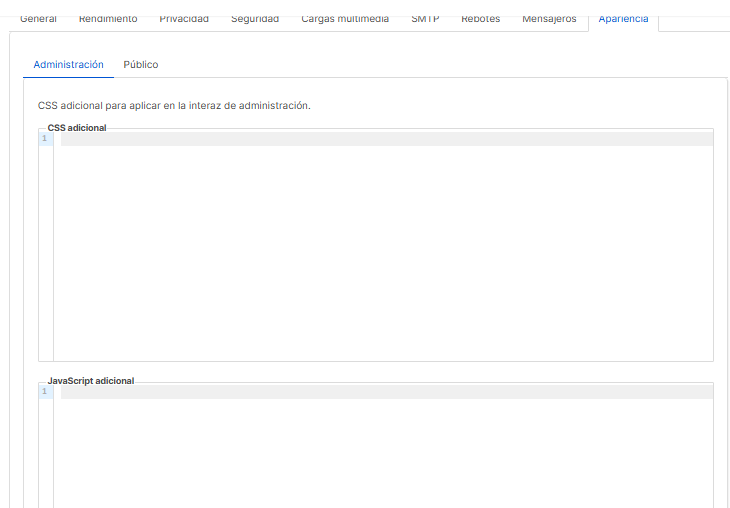Click the CSS adicional field label
The image size is (730, 508).
pyautogui.click(x=77, y=128)
